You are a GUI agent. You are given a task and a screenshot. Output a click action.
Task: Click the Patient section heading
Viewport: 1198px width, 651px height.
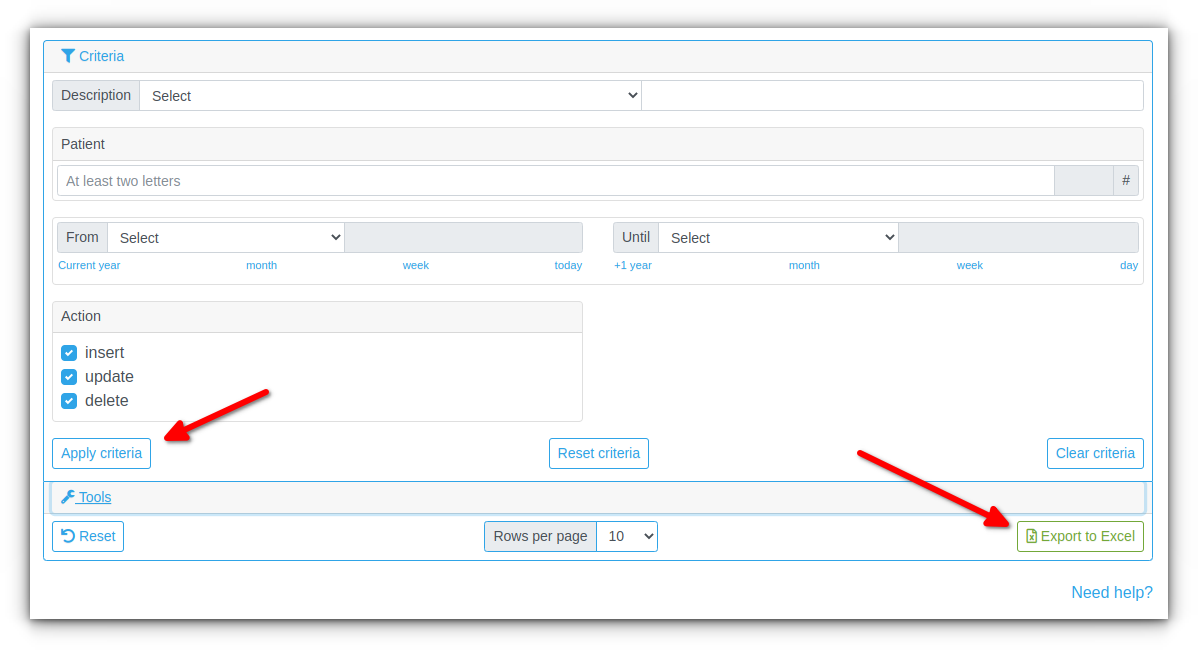pos(83,144)
